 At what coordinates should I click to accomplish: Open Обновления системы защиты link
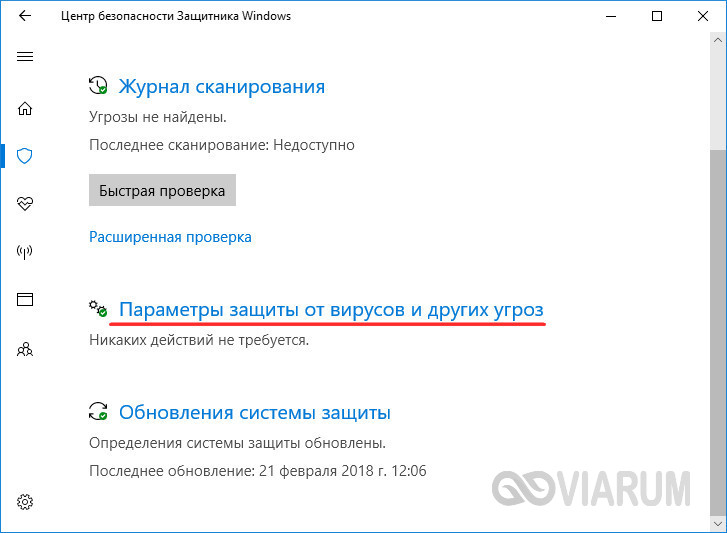click(x=255, y=412)
